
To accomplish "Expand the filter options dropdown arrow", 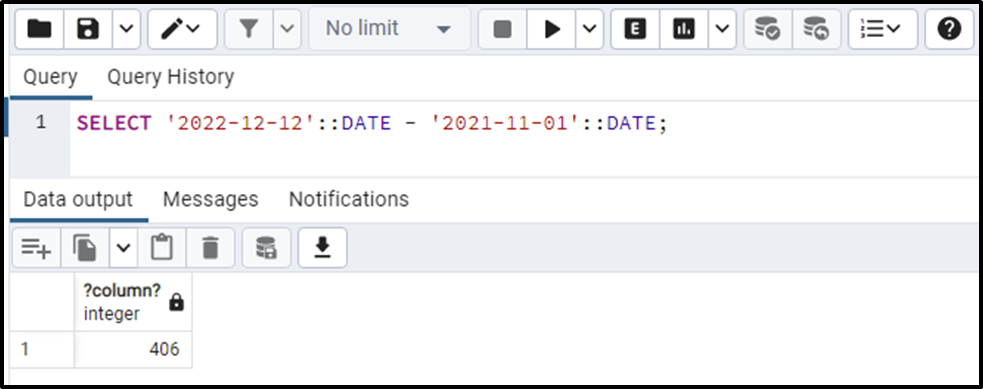I will (287, 29).
